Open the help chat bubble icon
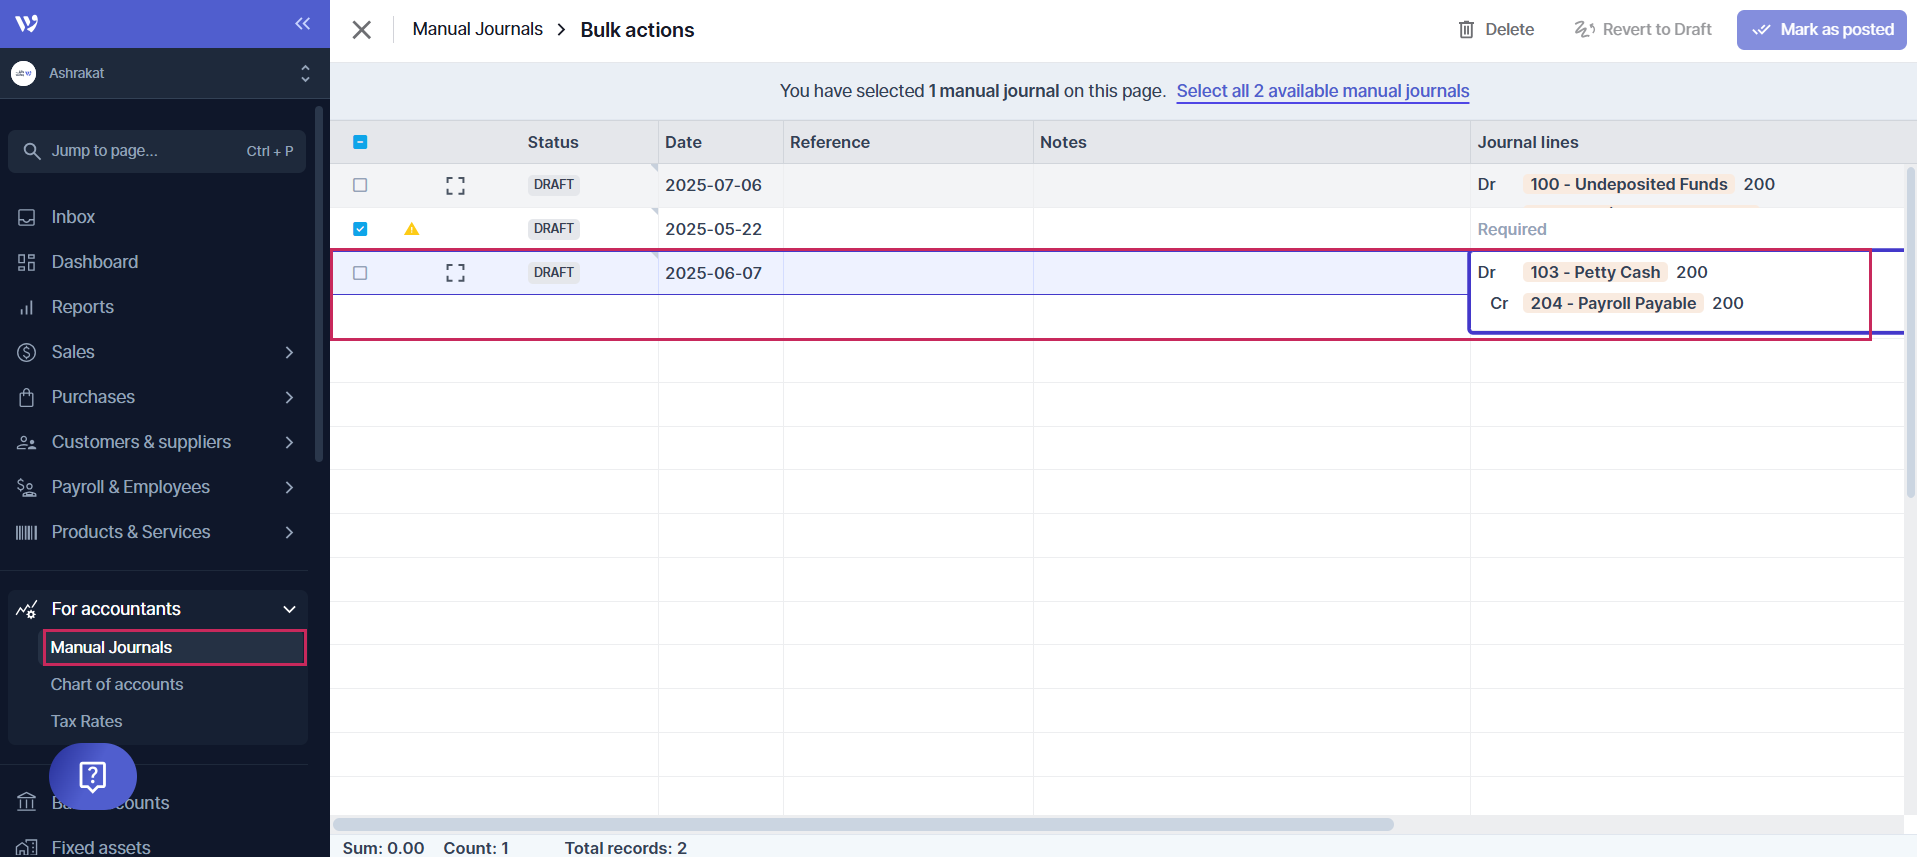The height and width of the screenshot is (857, 1917). [93, 776]
